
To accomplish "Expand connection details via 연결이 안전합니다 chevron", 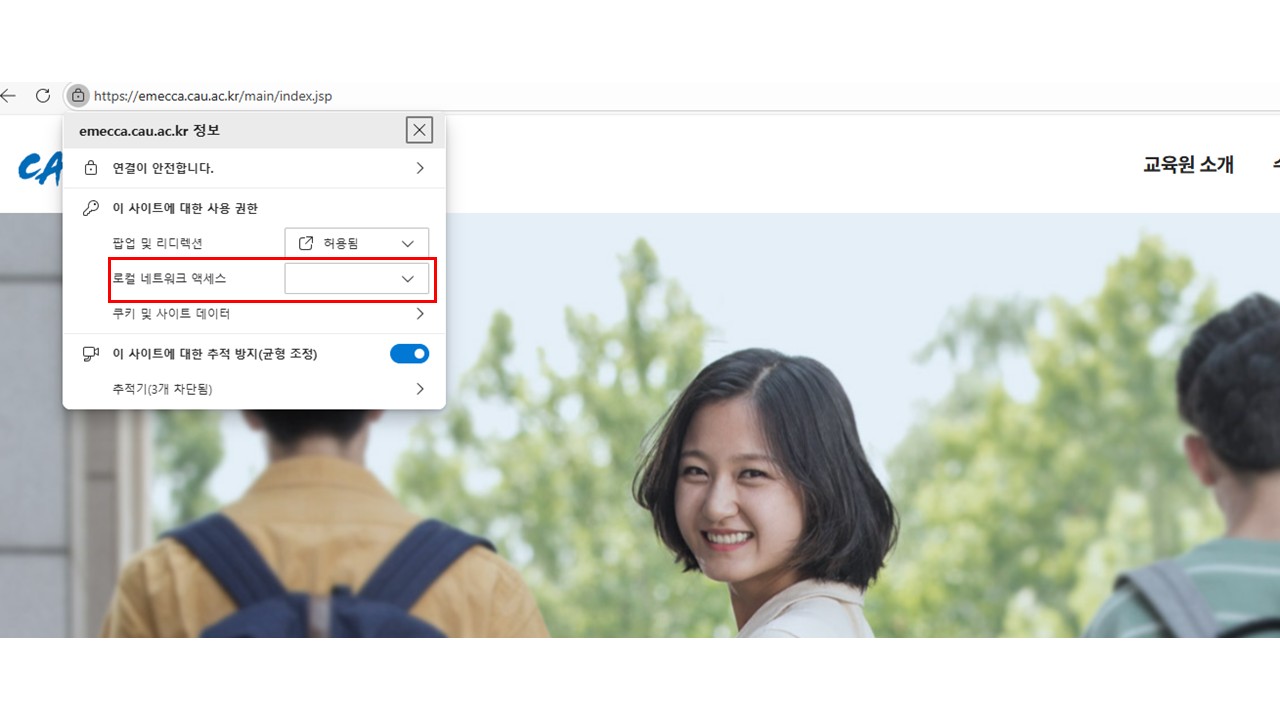I will pos(420,168).
